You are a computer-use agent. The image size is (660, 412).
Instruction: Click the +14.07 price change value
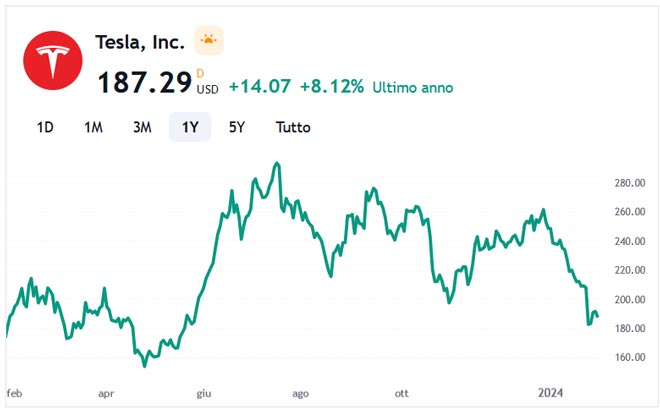(259, 87)
